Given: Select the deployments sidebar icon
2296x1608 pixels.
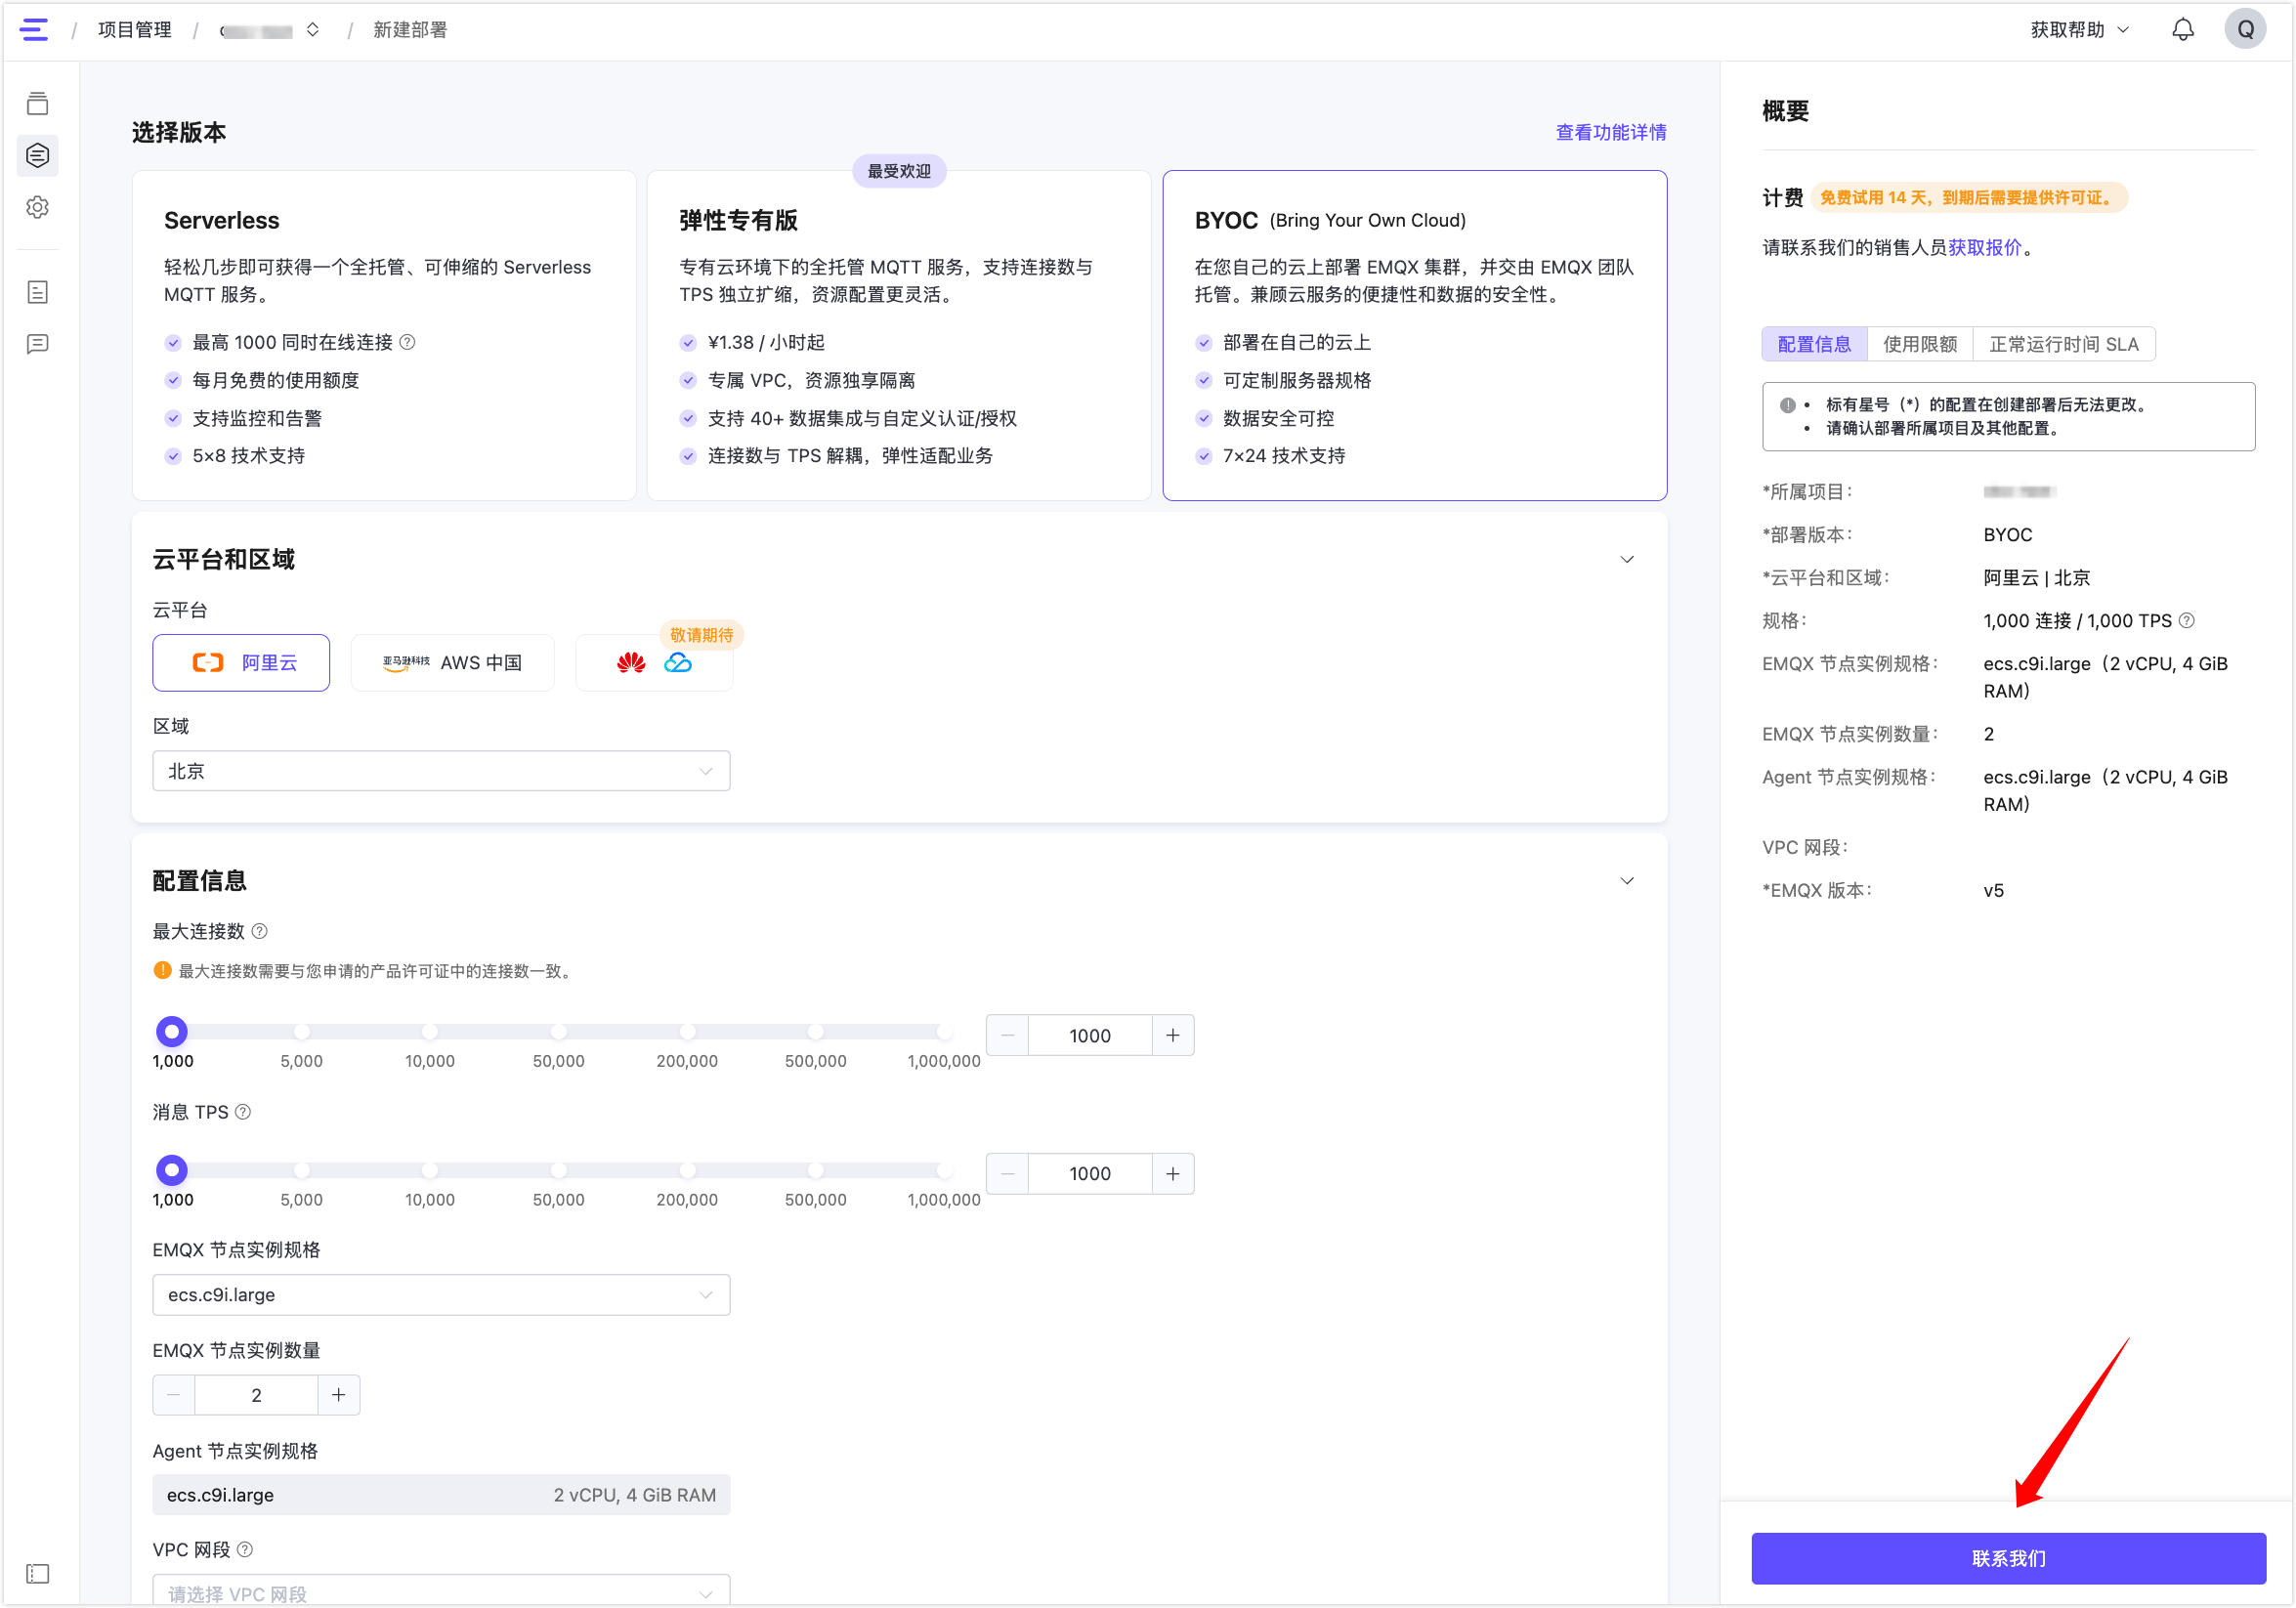Looking at the screenshot, I should pyautogui.click(x=38, y=155).
